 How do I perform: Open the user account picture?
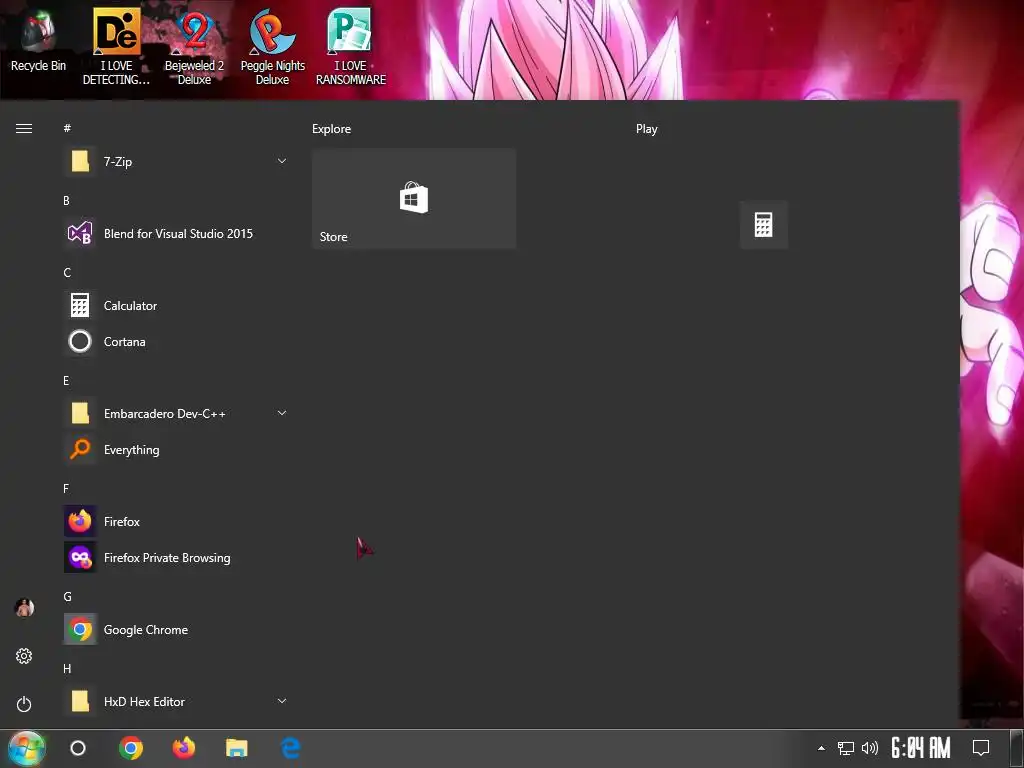point(24,608)
